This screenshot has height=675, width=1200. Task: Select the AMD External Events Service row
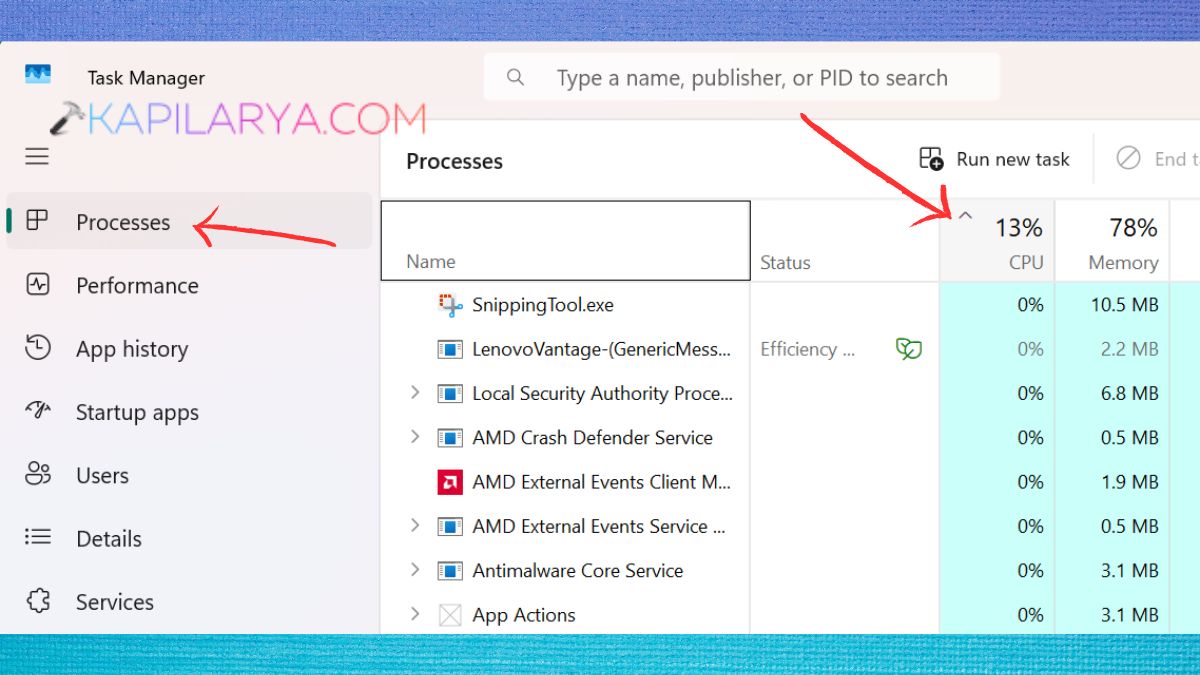tap(790, 526)
